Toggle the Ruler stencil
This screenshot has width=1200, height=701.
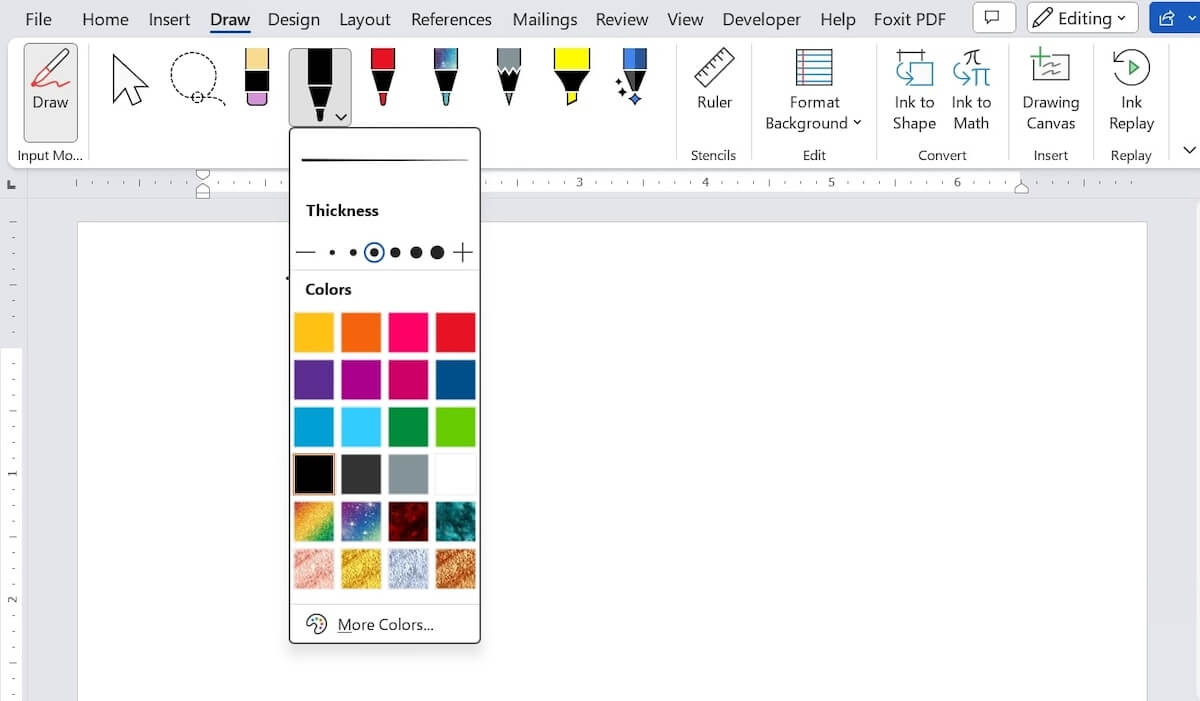tap(714, 80)
